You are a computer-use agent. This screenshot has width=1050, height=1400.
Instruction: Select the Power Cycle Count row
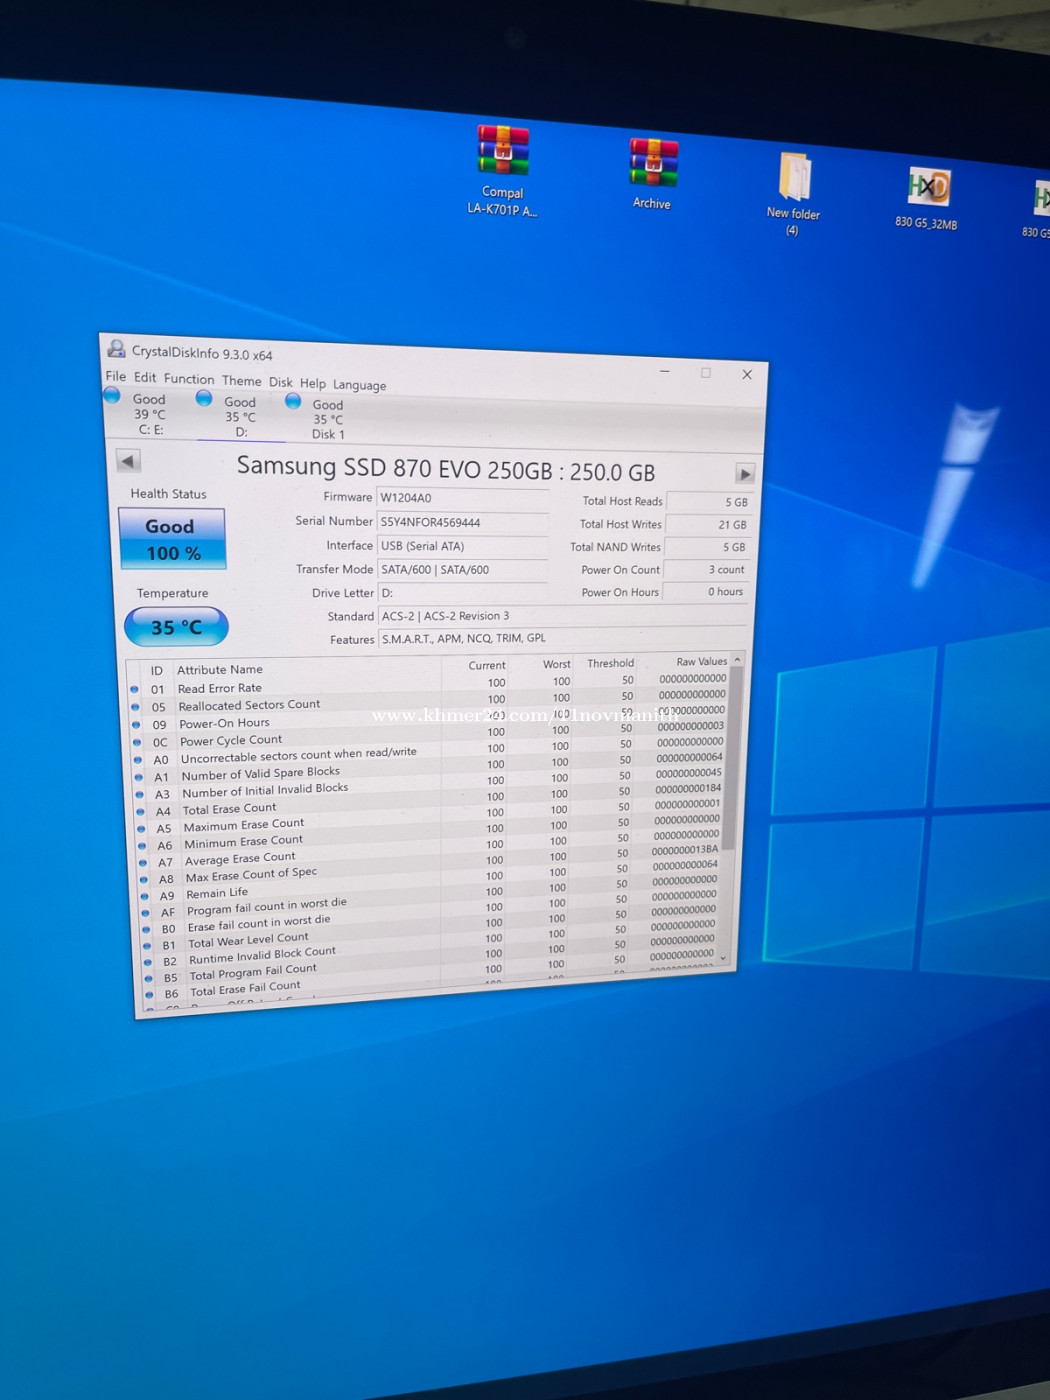(x=429, y=734)
